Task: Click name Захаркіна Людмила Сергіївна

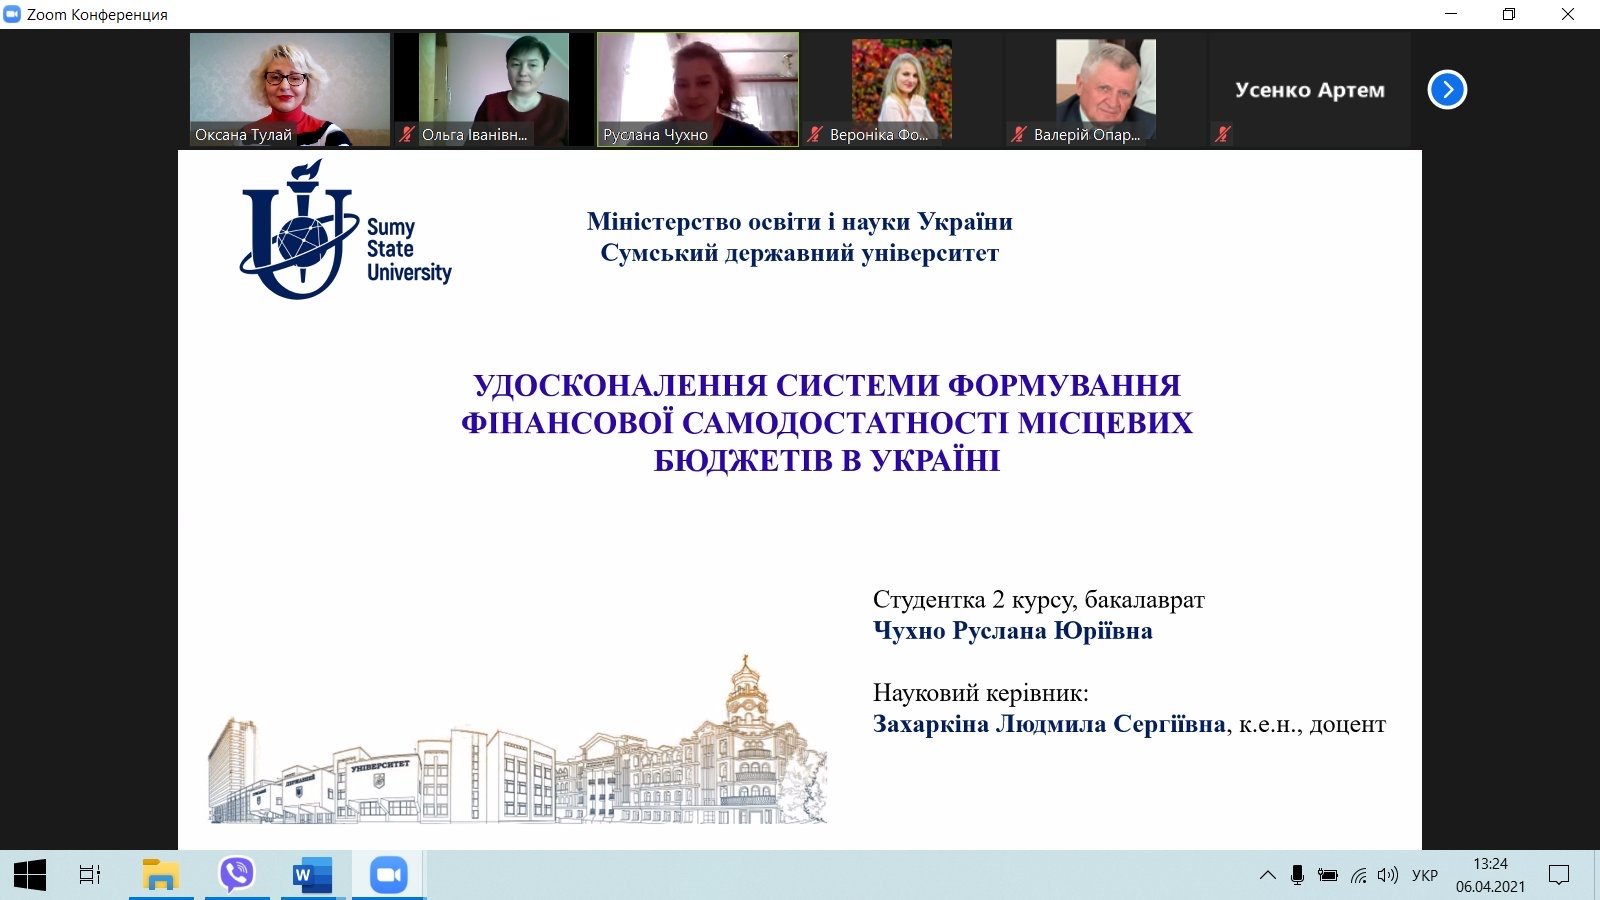Action: [1049, 723]
